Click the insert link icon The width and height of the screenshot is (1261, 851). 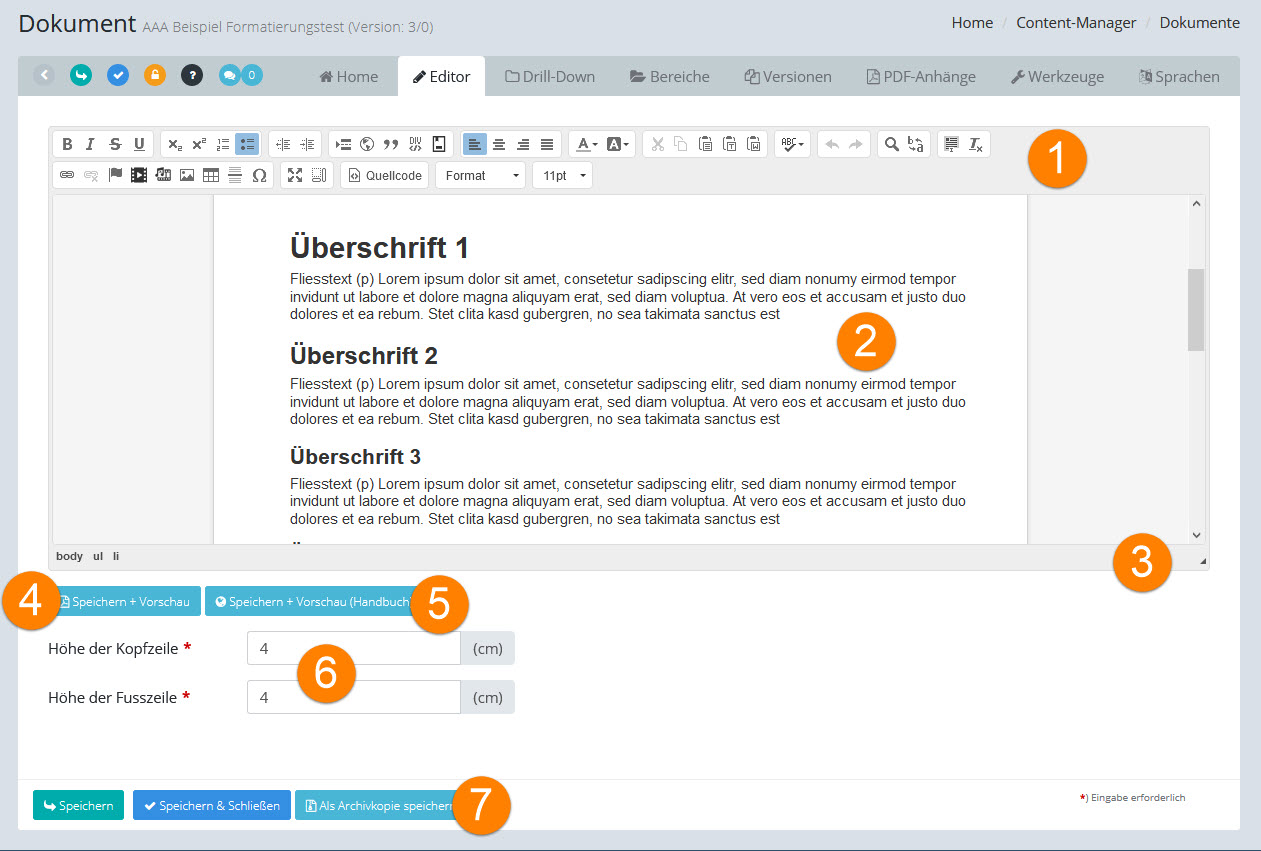pyautogui.click(x=67, y=175)
